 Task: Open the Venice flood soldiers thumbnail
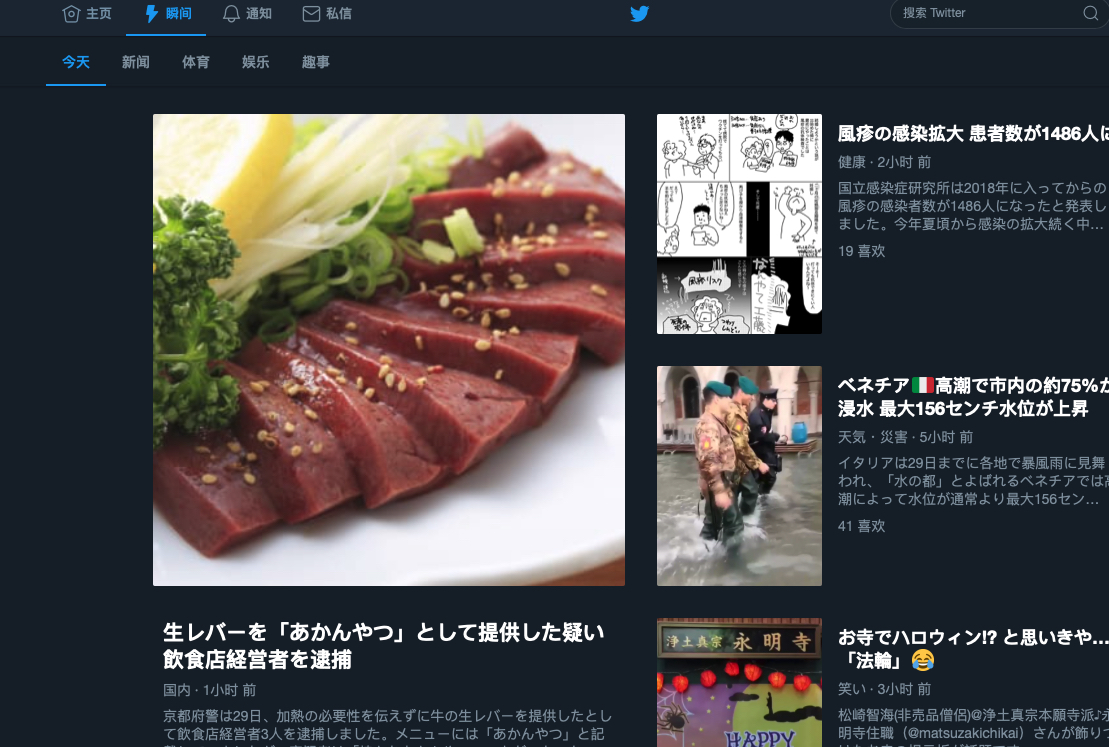pyautogui.click(x=739, y=475)
